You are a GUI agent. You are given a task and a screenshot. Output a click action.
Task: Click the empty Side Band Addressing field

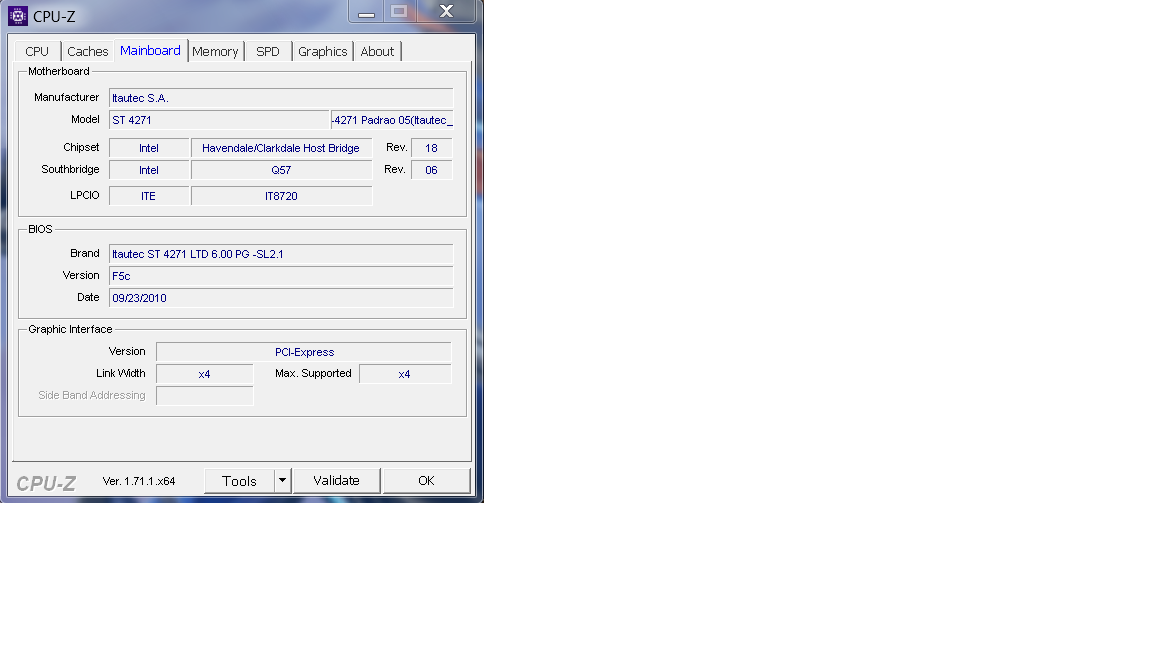point(204,396)
